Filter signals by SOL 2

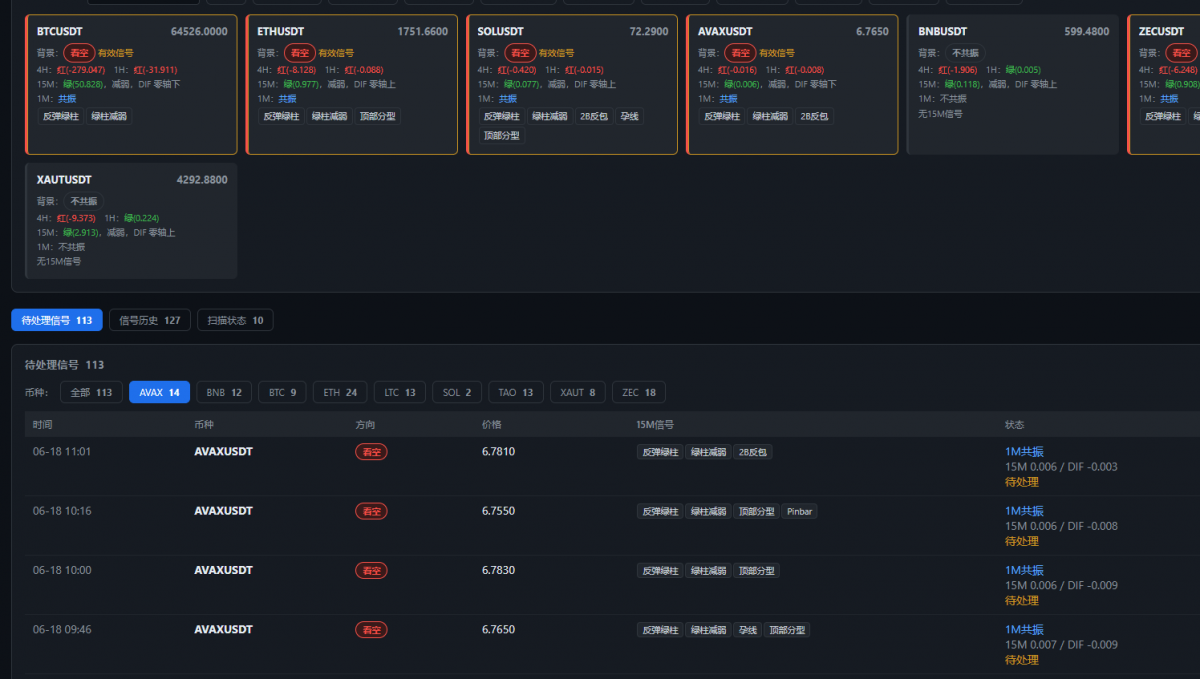(457, 392)
